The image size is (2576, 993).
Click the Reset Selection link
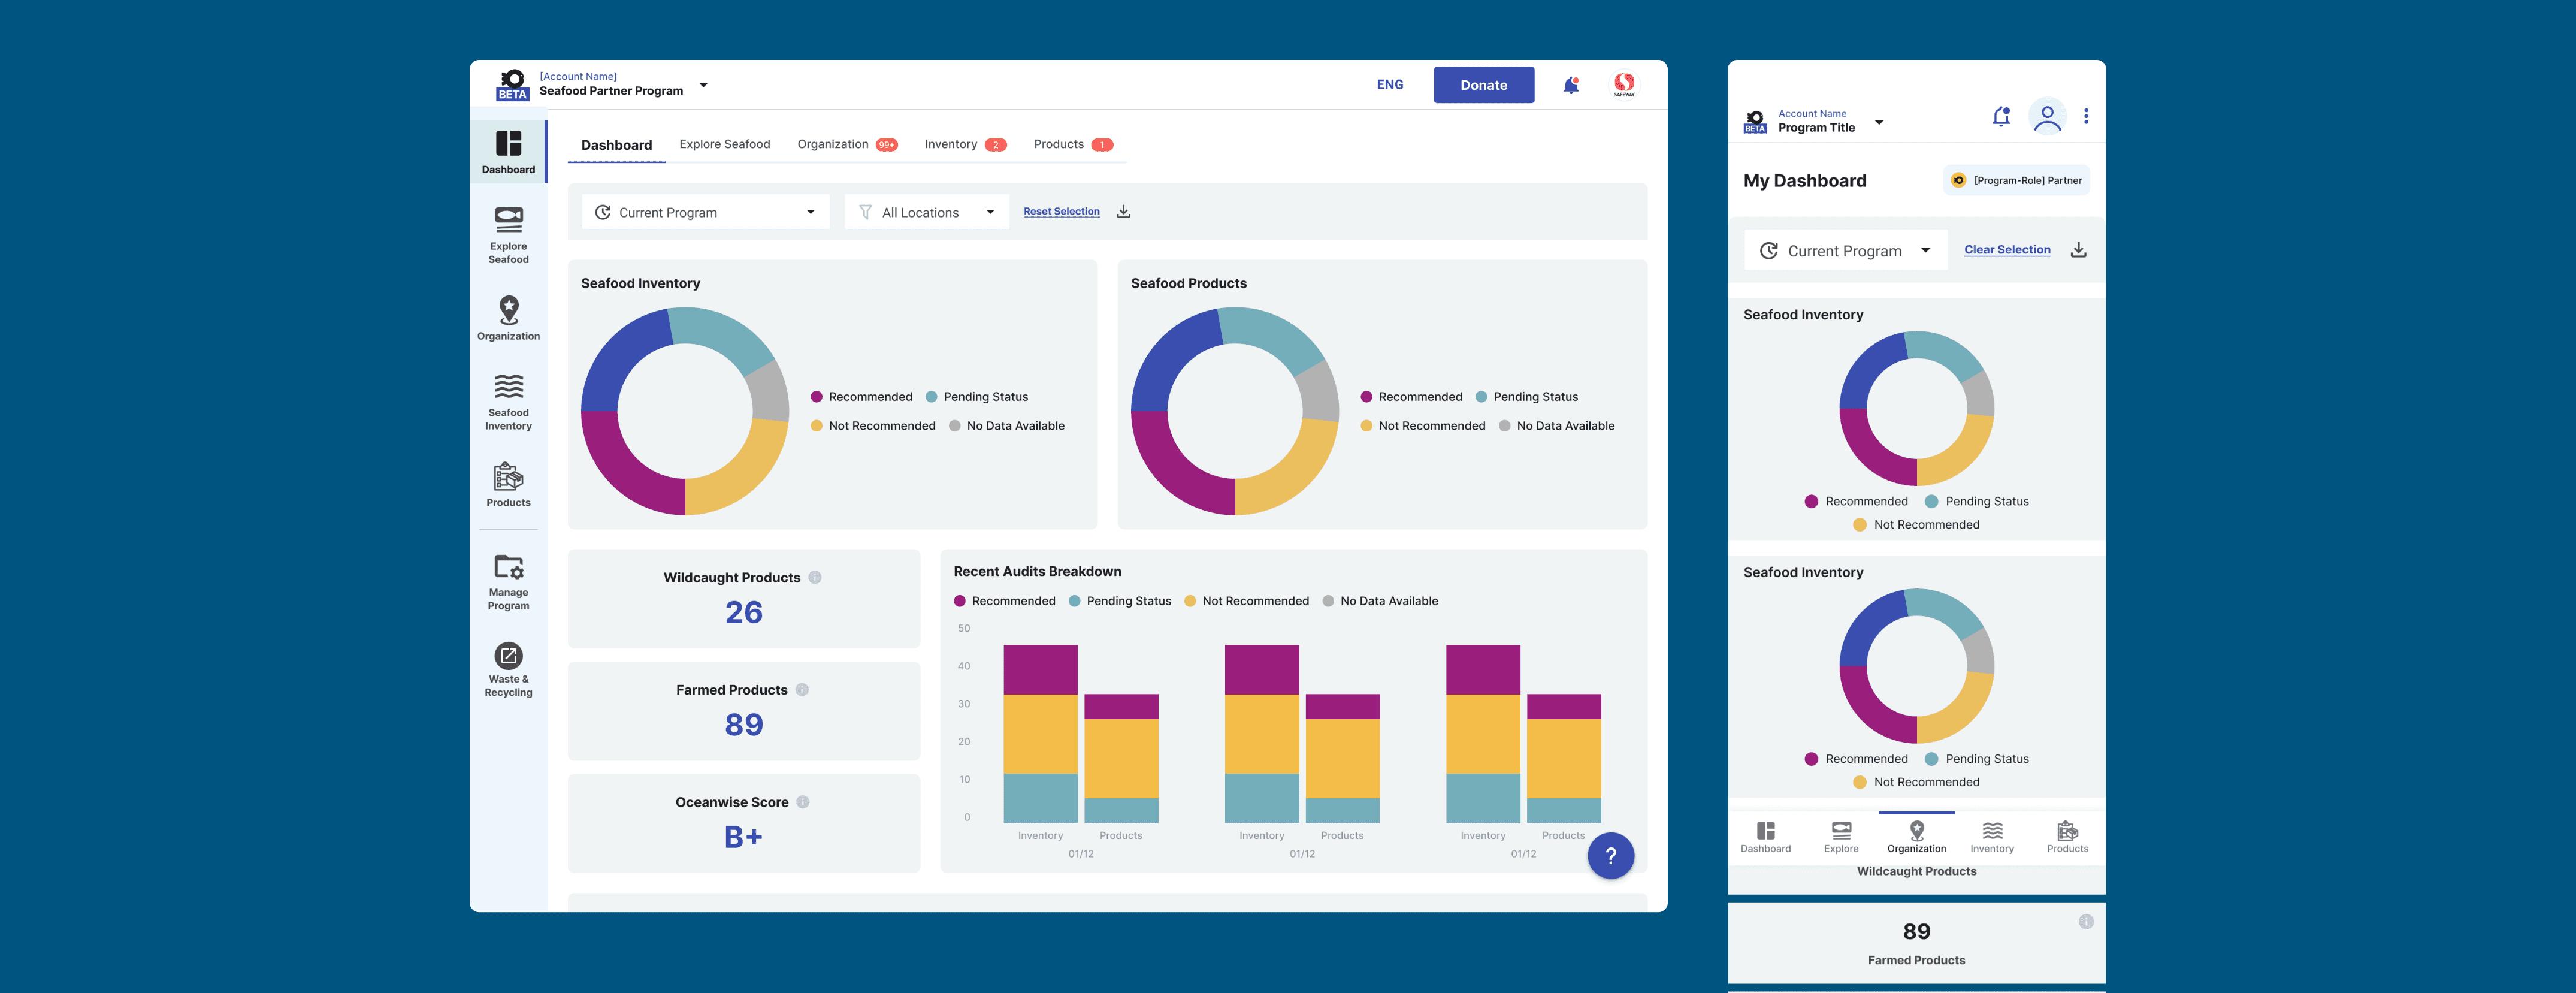tap(1061, 211)
